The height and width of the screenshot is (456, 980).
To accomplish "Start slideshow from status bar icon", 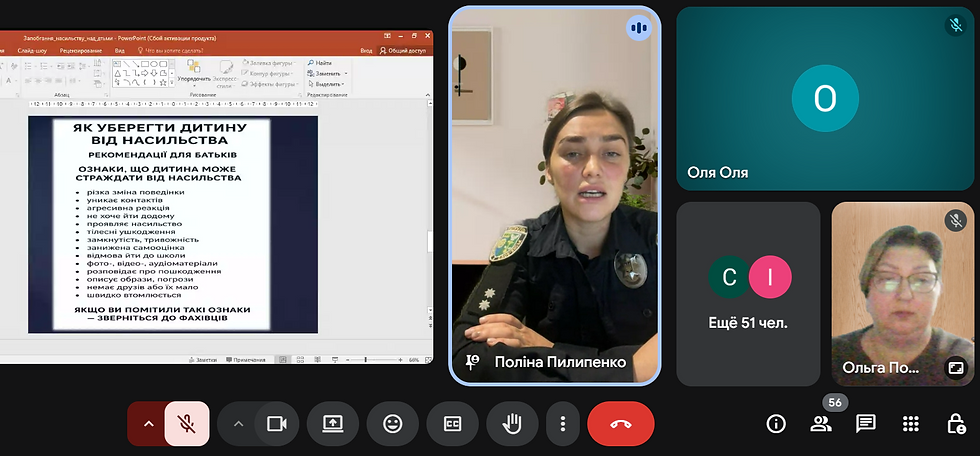I will [x=335, y=360].
